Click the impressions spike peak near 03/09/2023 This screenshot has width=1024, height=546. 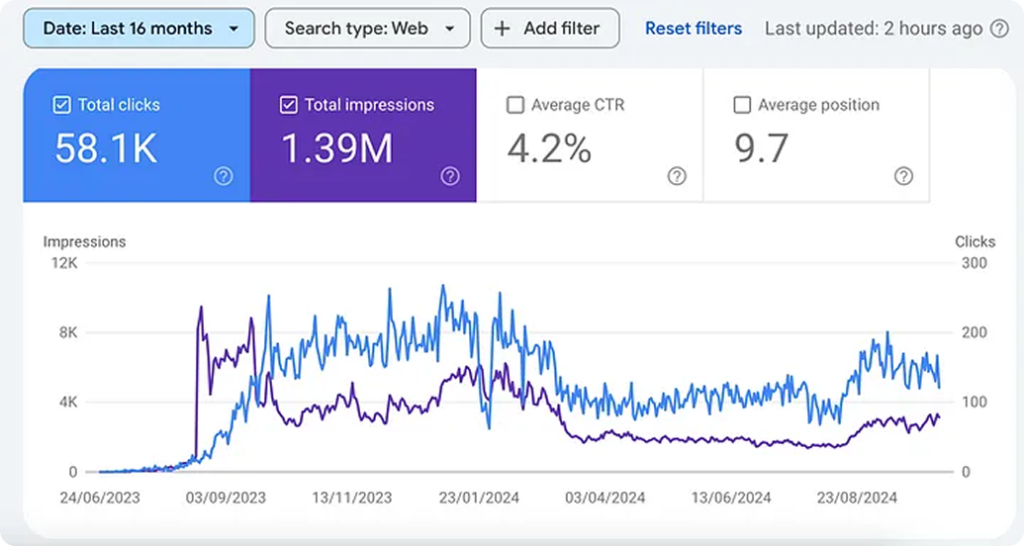pyautogui.click(x=200, y=307)
